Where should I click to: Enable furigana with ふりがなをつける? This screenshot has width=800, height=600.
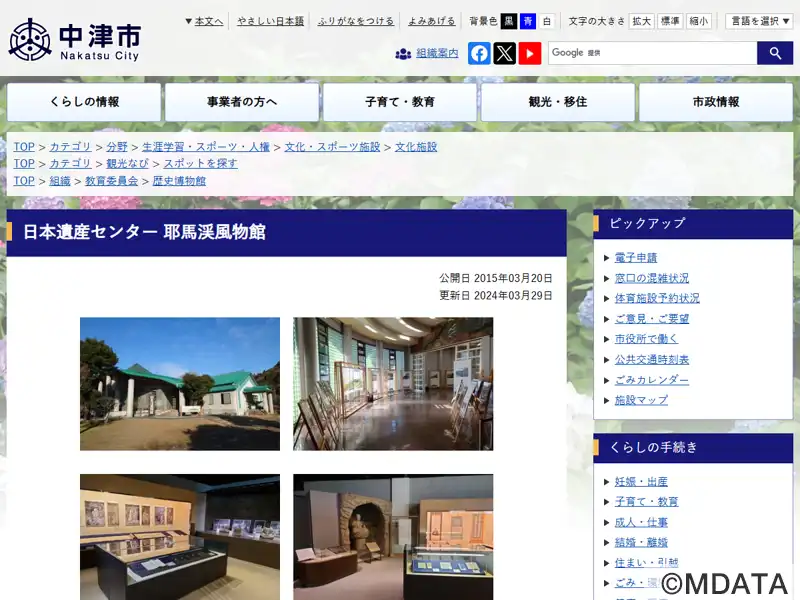click(356, 21)
